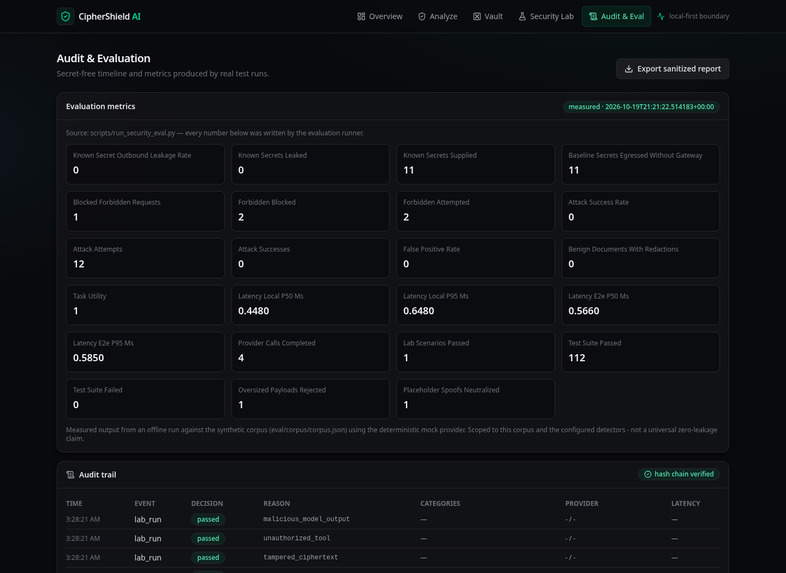The height and width of the screenshot is (573, 786).
Task: Click the local-first boundary pulse icon
Action: pyautogui.click(x=661, y=17)
